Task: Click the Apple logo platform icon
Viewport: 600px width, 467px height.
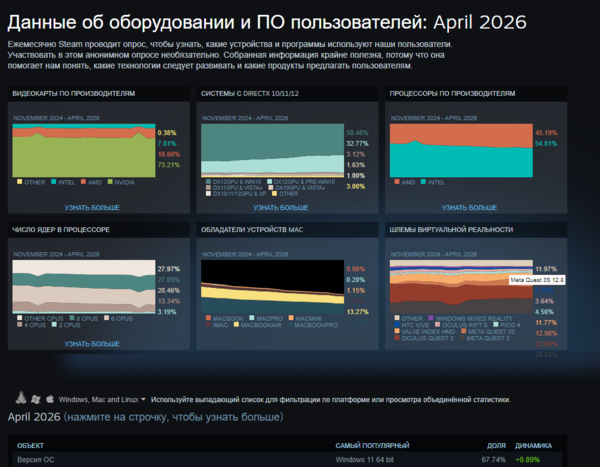Action: (50, 399)
